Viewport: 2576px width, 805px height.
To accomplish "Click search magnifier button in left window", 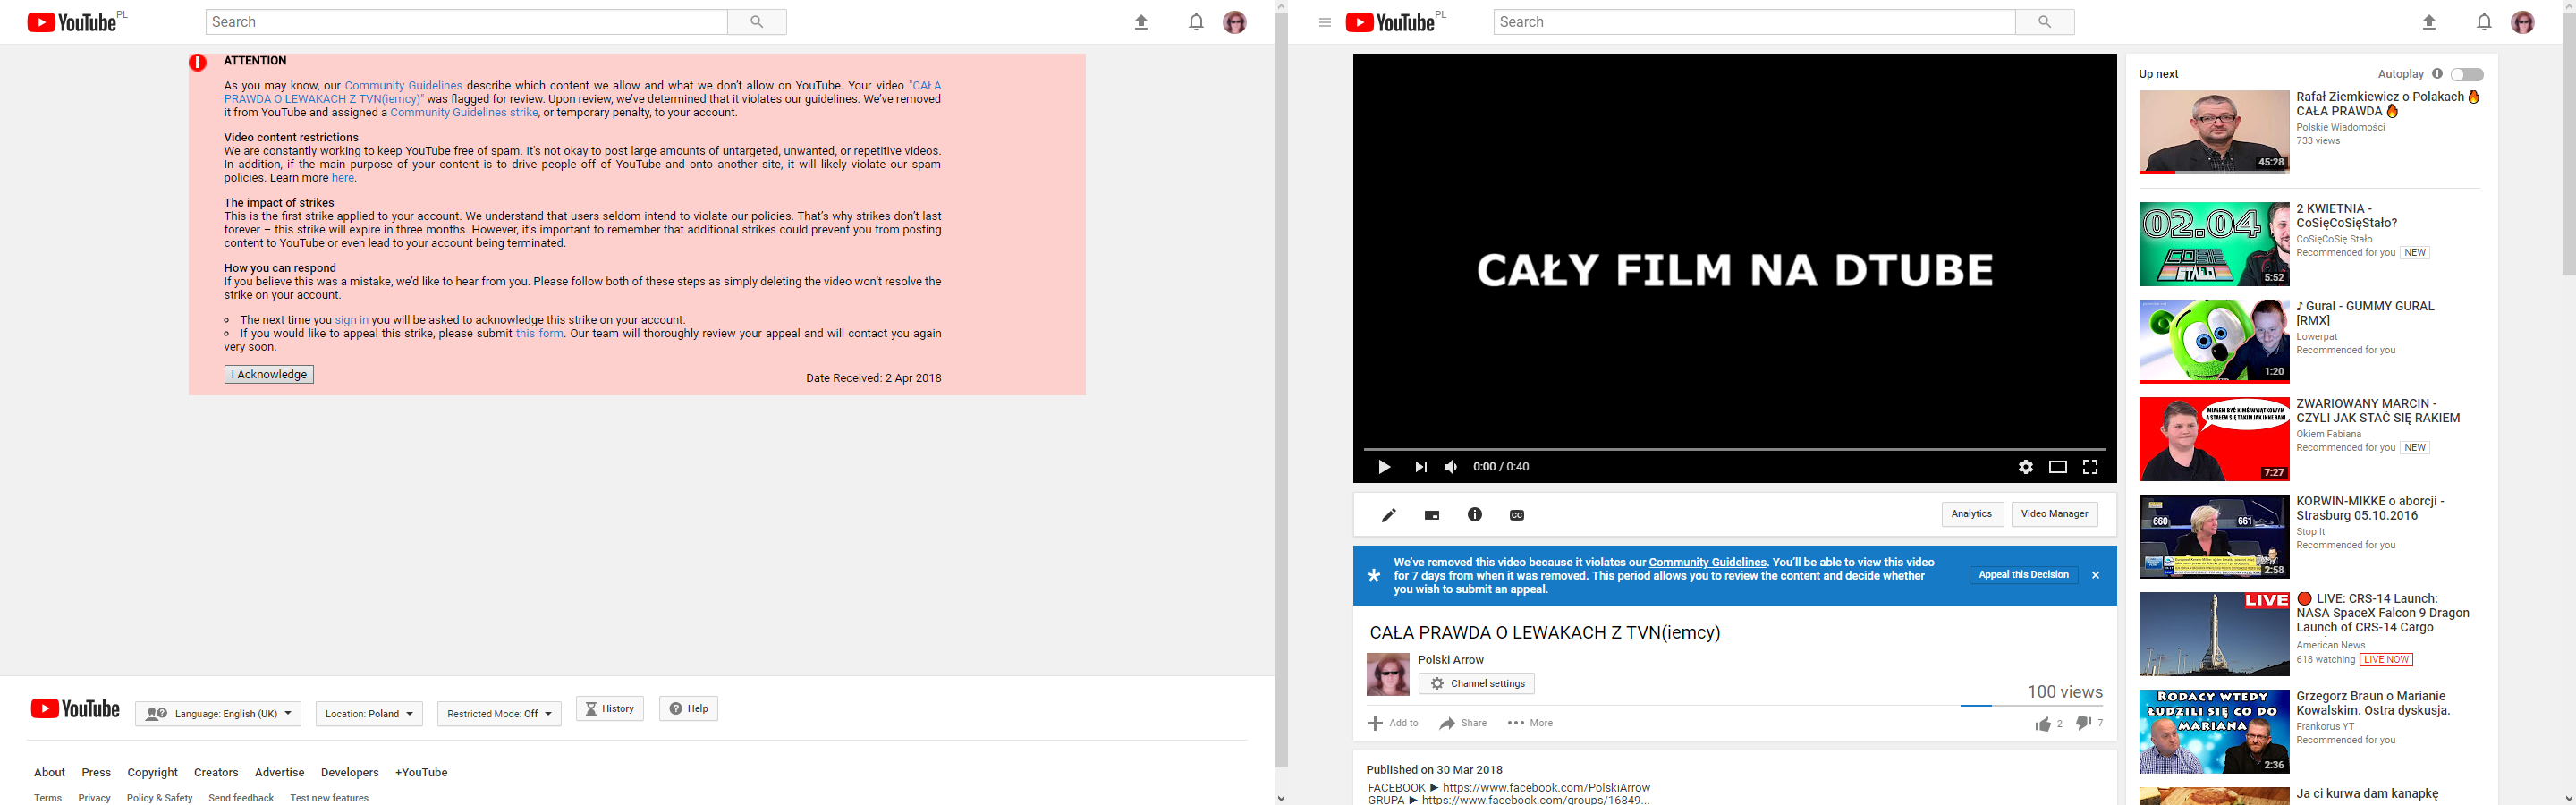I will (x=757, y=22).
